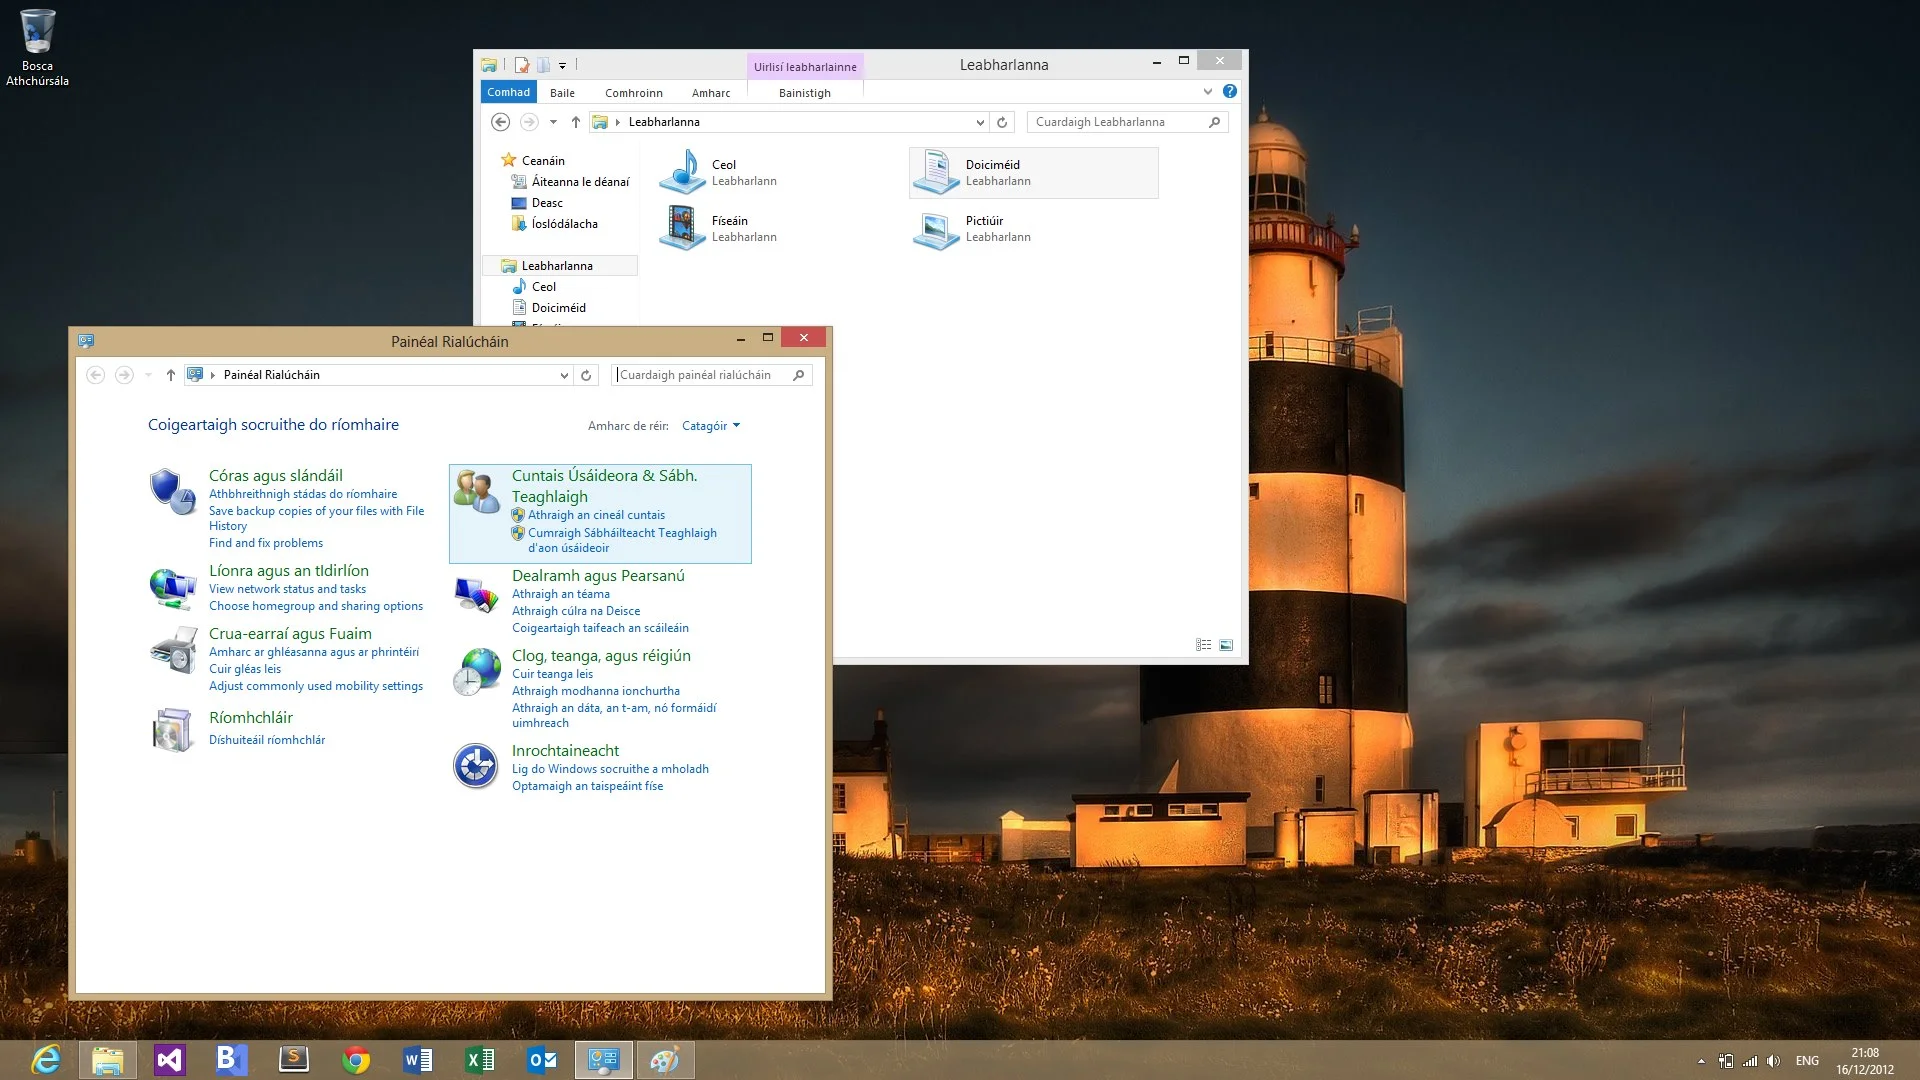Viewport: 1920px width, 1080px height.
Task: Click ENG language indicator in taskbar
Action: click(1807, 1061)
